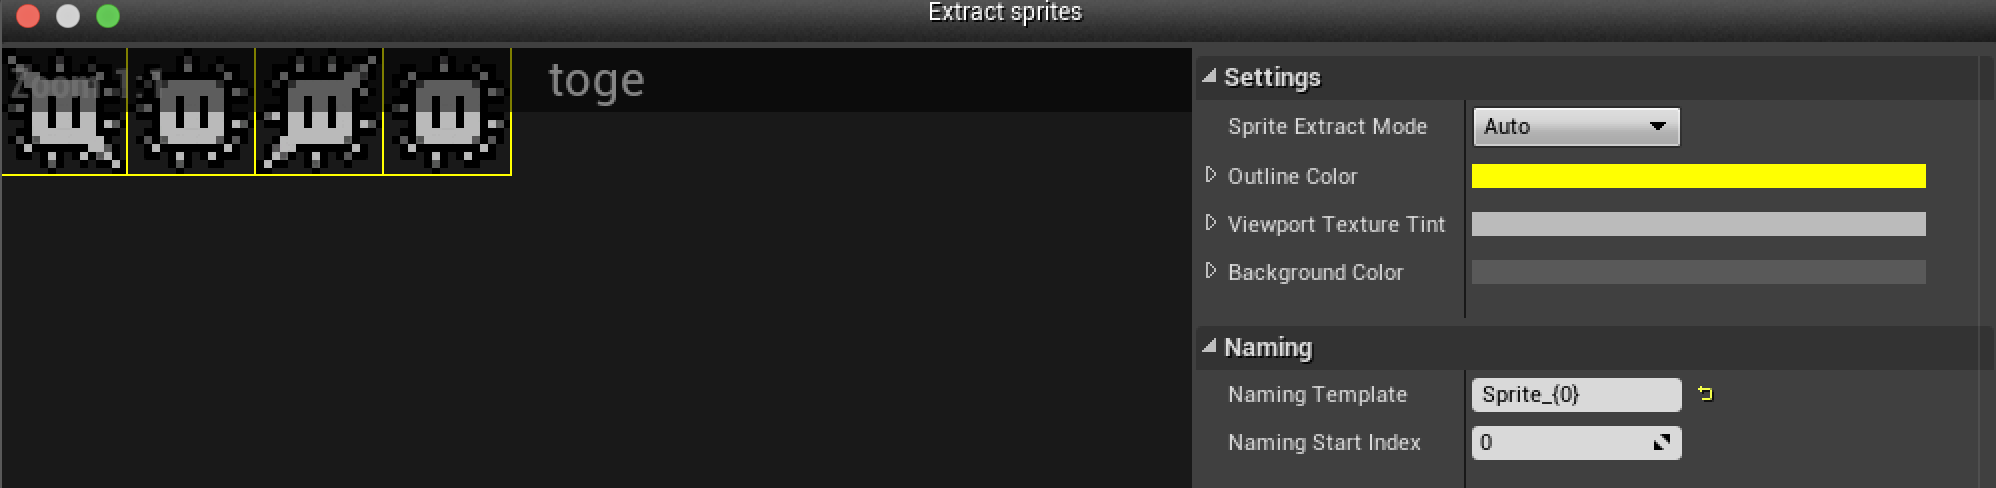
Task: Collapse the Settings section
Action: pyautogui.click(x=1209, y=76)
